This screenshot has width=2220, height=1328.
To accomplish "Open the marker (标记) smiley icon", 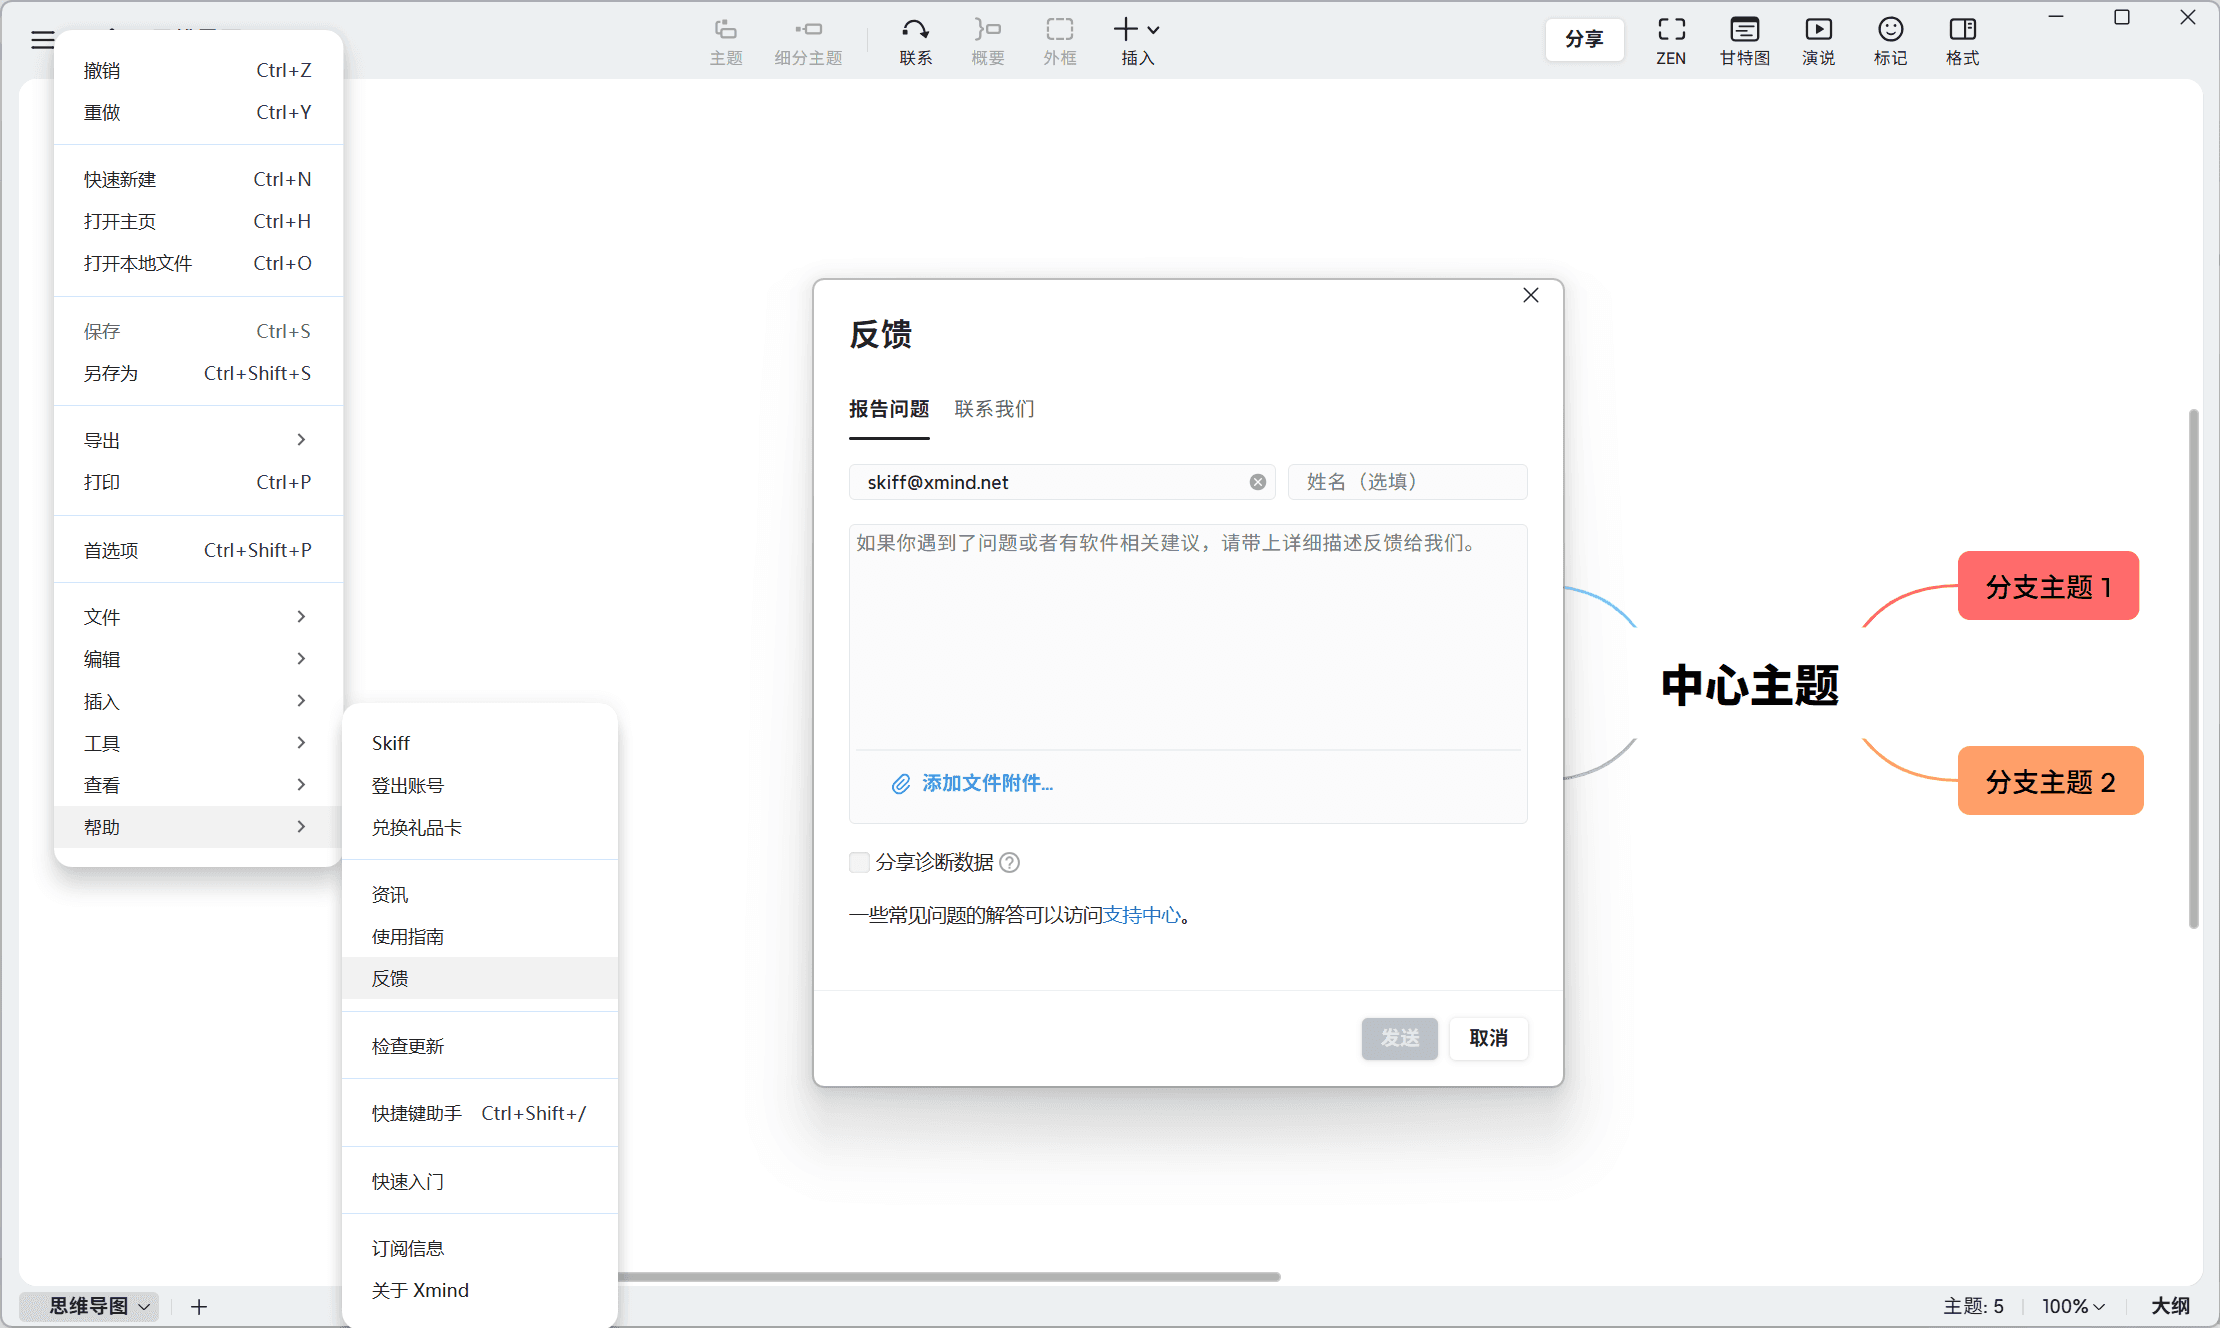I will (1890, 30).
